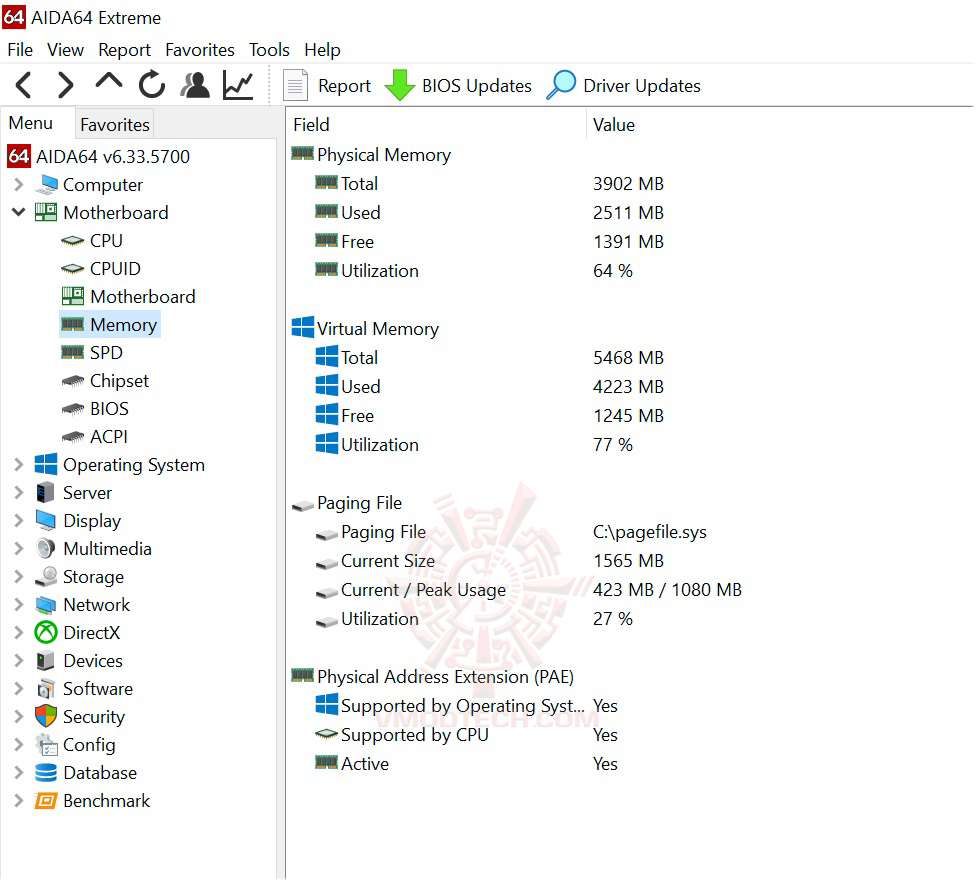Click the ACPI chip icon

click(x=73, y=437)
